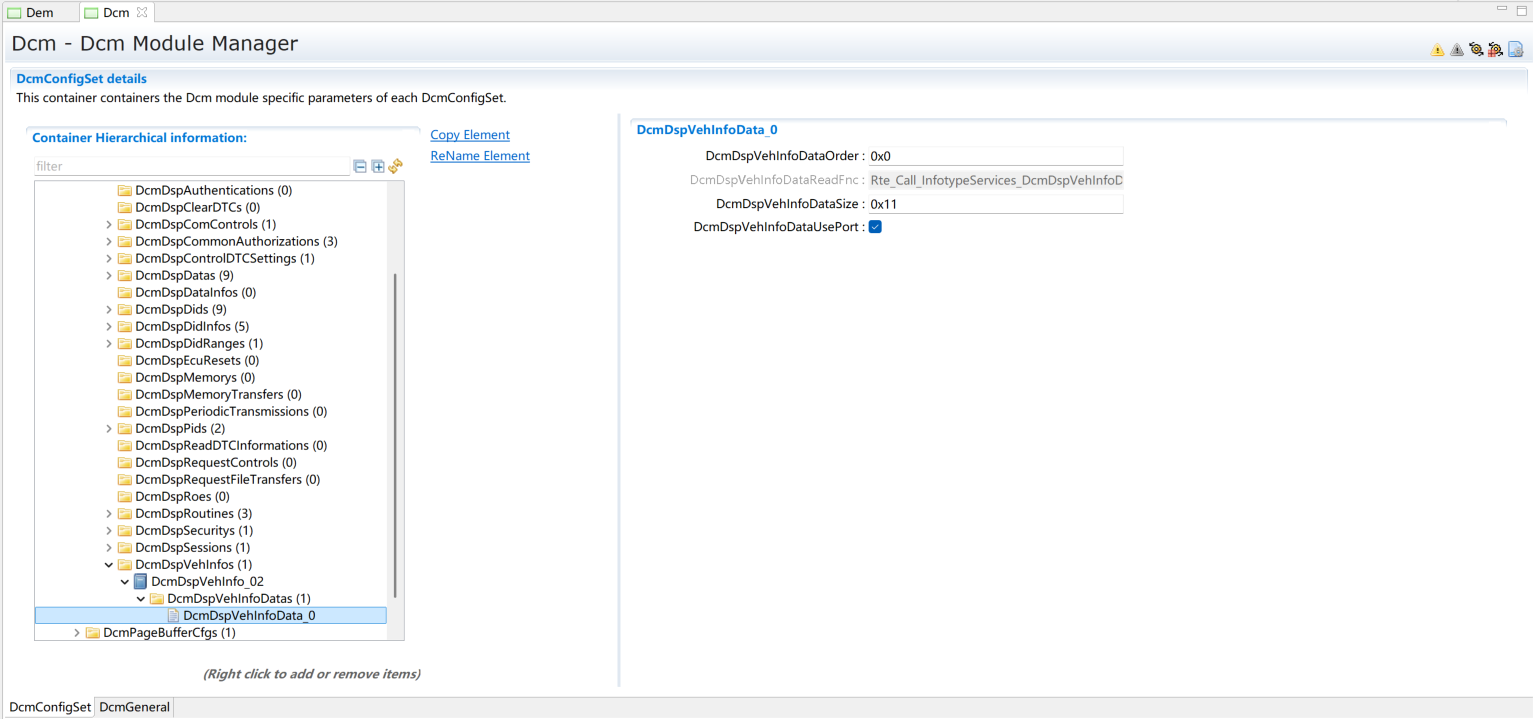Collapse all tree nodes with minus icon
1533x719 pixels.
[x=360, y=167]
